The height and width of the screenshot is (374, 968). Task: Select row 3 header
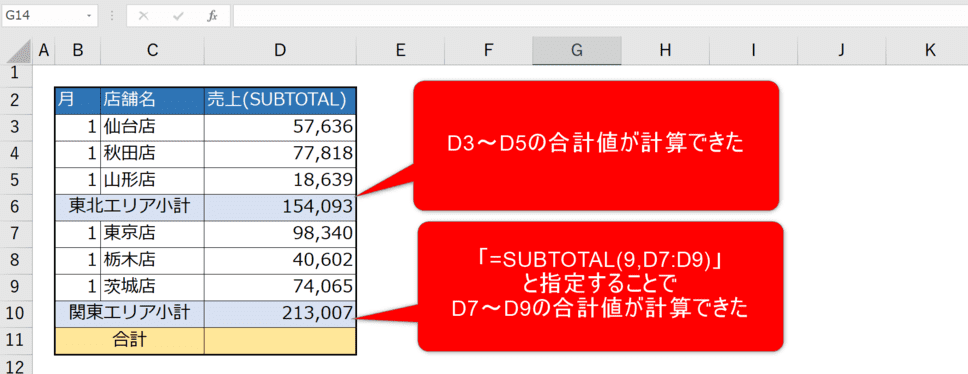[15, 127]
